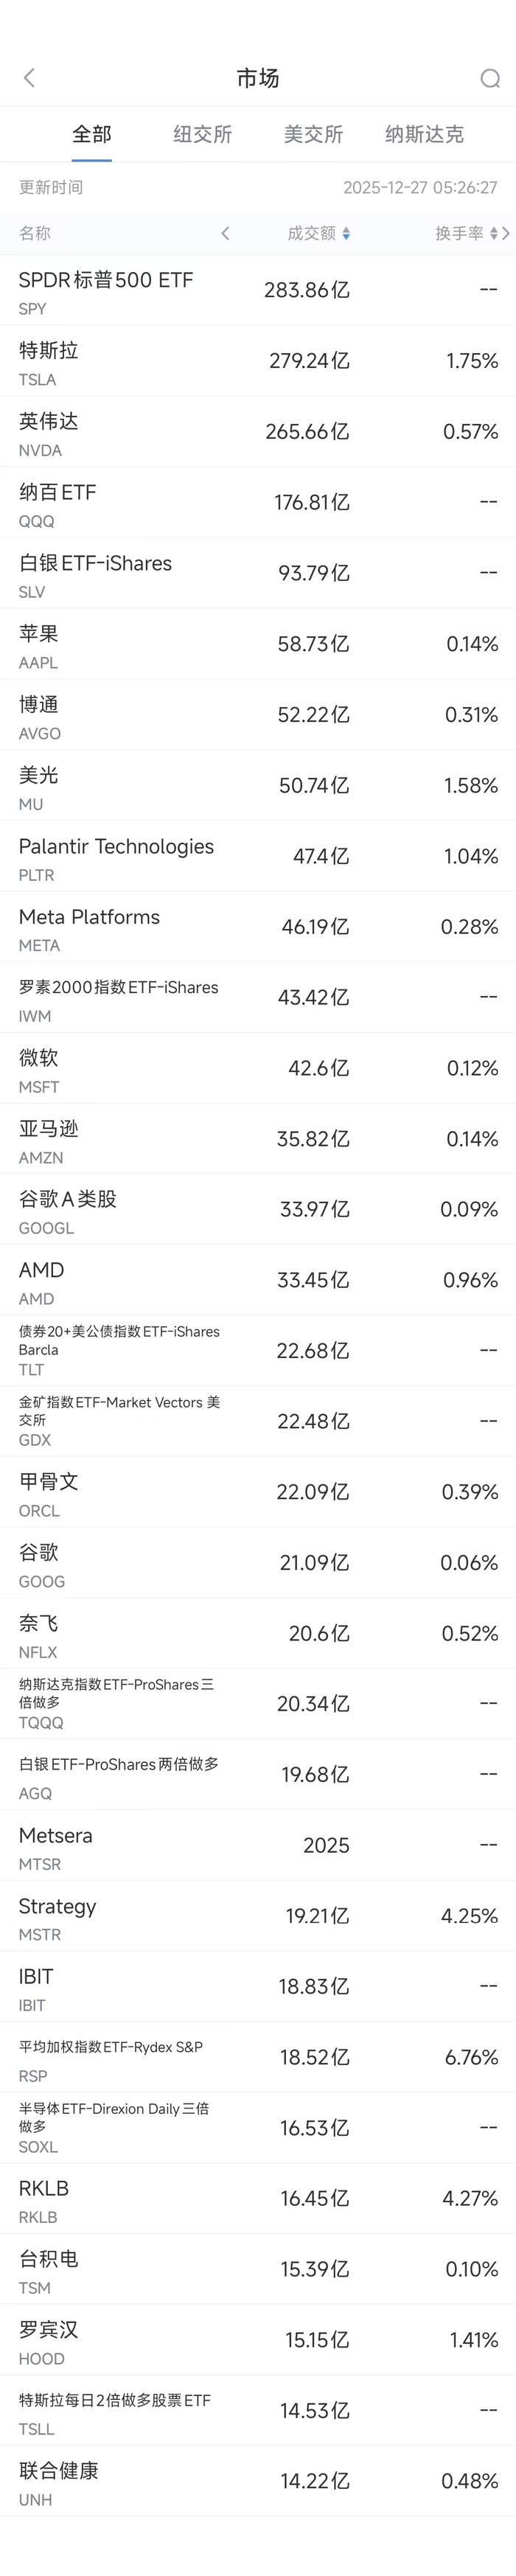Select the 美交所 tab
This screenshot has width=516, height=2576.
(x=313, y=134)
